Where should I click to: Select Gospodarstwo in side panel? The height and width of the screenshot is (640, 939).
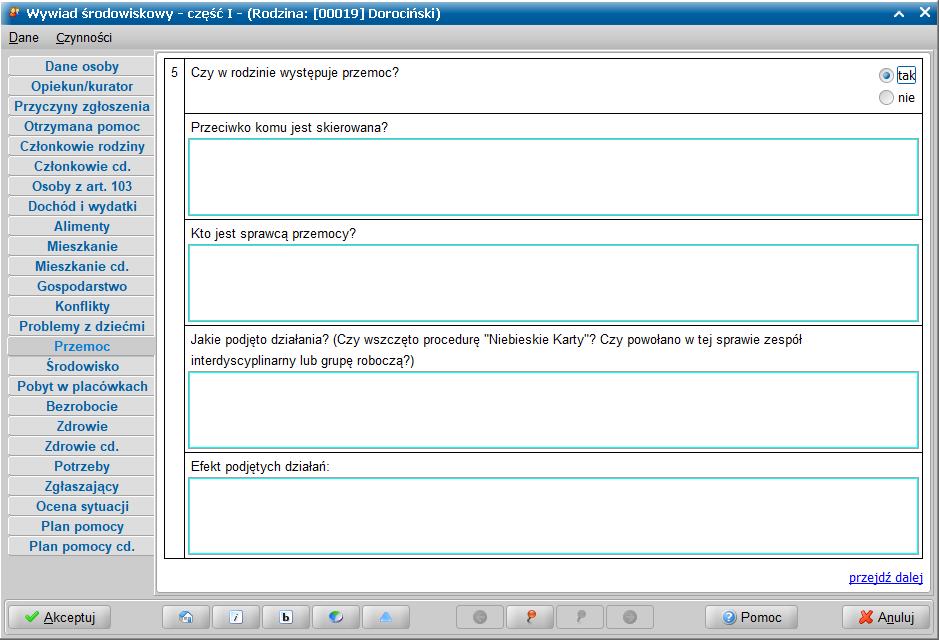[82, 286]
